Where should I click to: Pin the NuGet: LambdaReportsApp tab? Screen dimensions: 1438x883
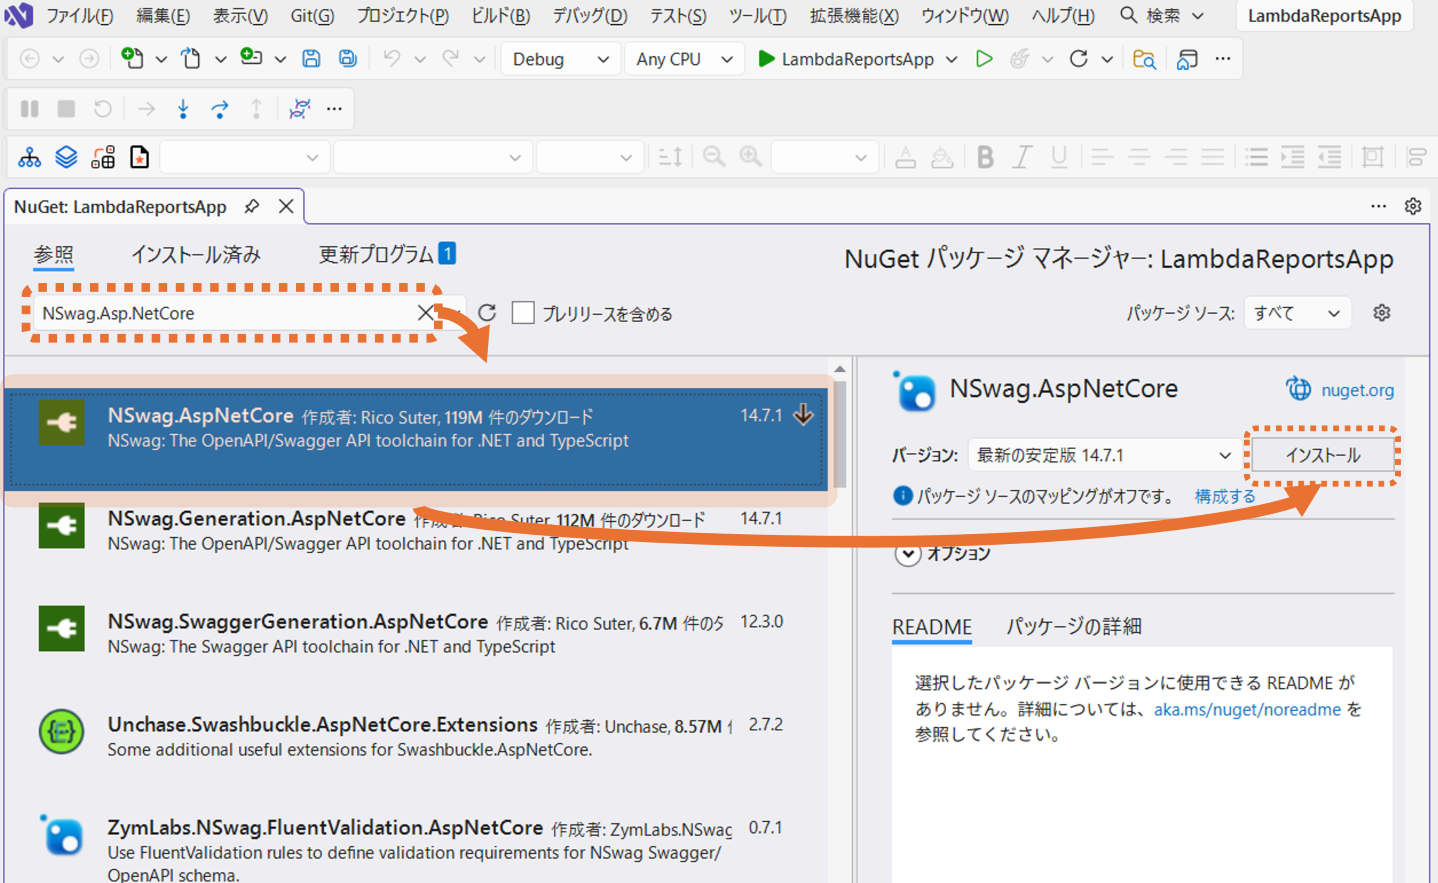252,206
